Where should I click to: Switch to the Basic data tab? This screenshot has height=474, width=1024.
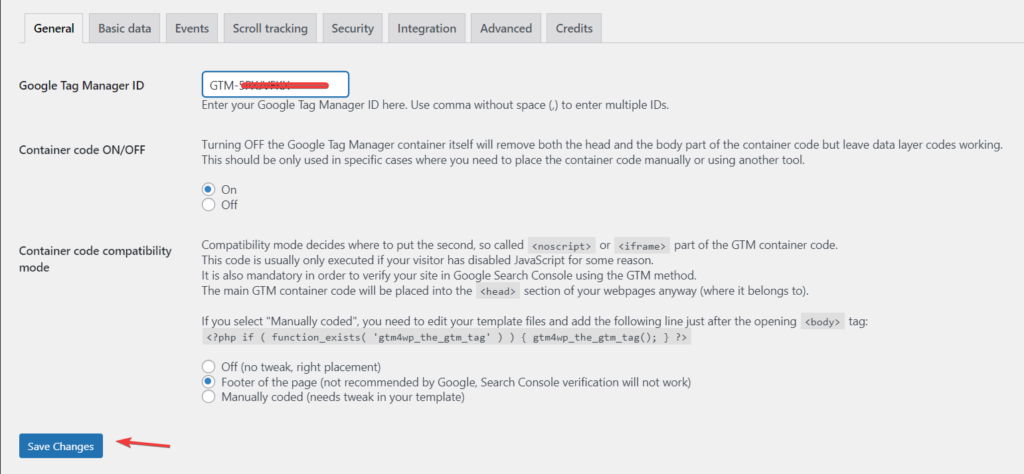point(124,28)
